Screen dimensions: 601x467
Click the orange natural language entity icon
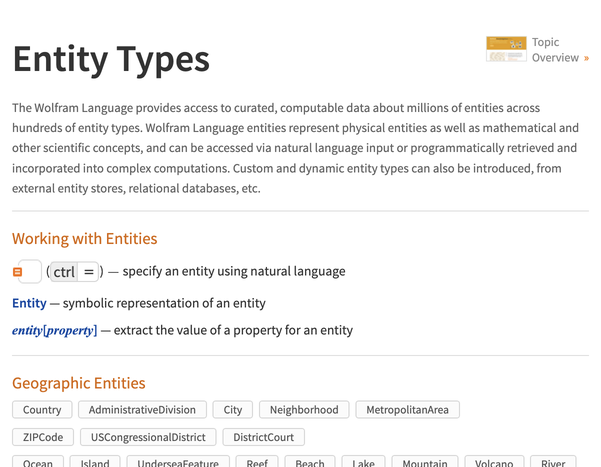pos(18,272)
